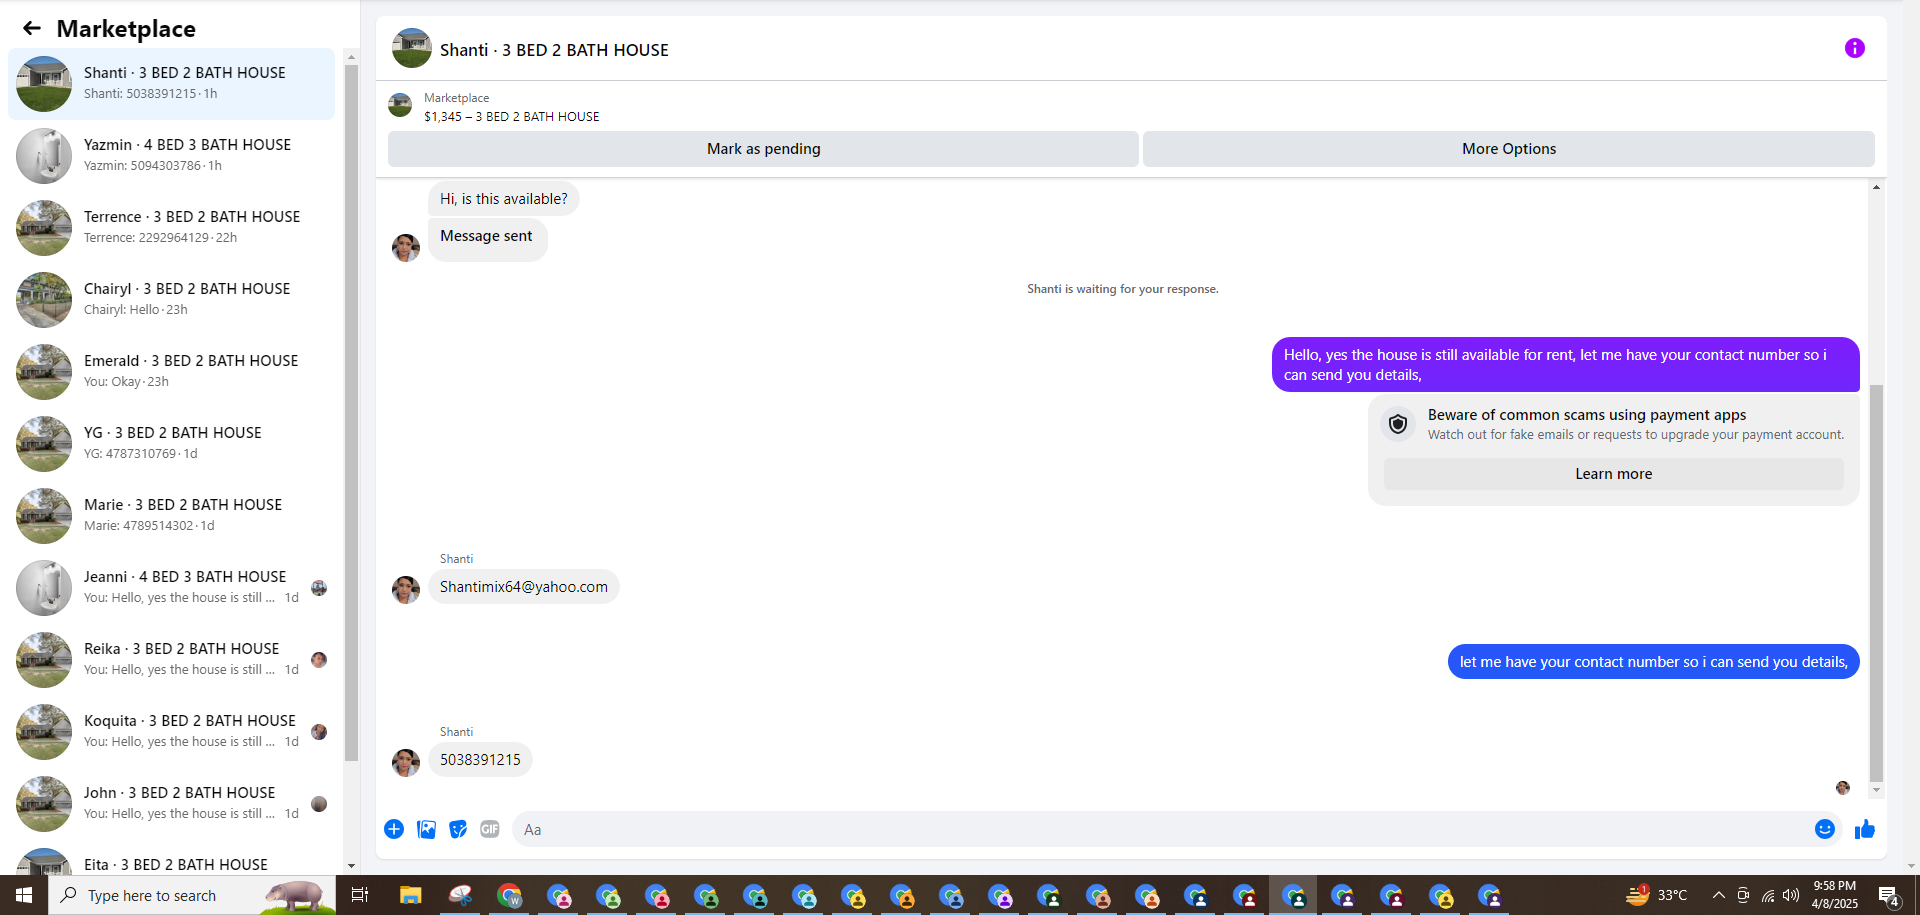Screen dimensions: 1920x915
Task: Open Emerald conversation
Action: [x=171, y=372]
